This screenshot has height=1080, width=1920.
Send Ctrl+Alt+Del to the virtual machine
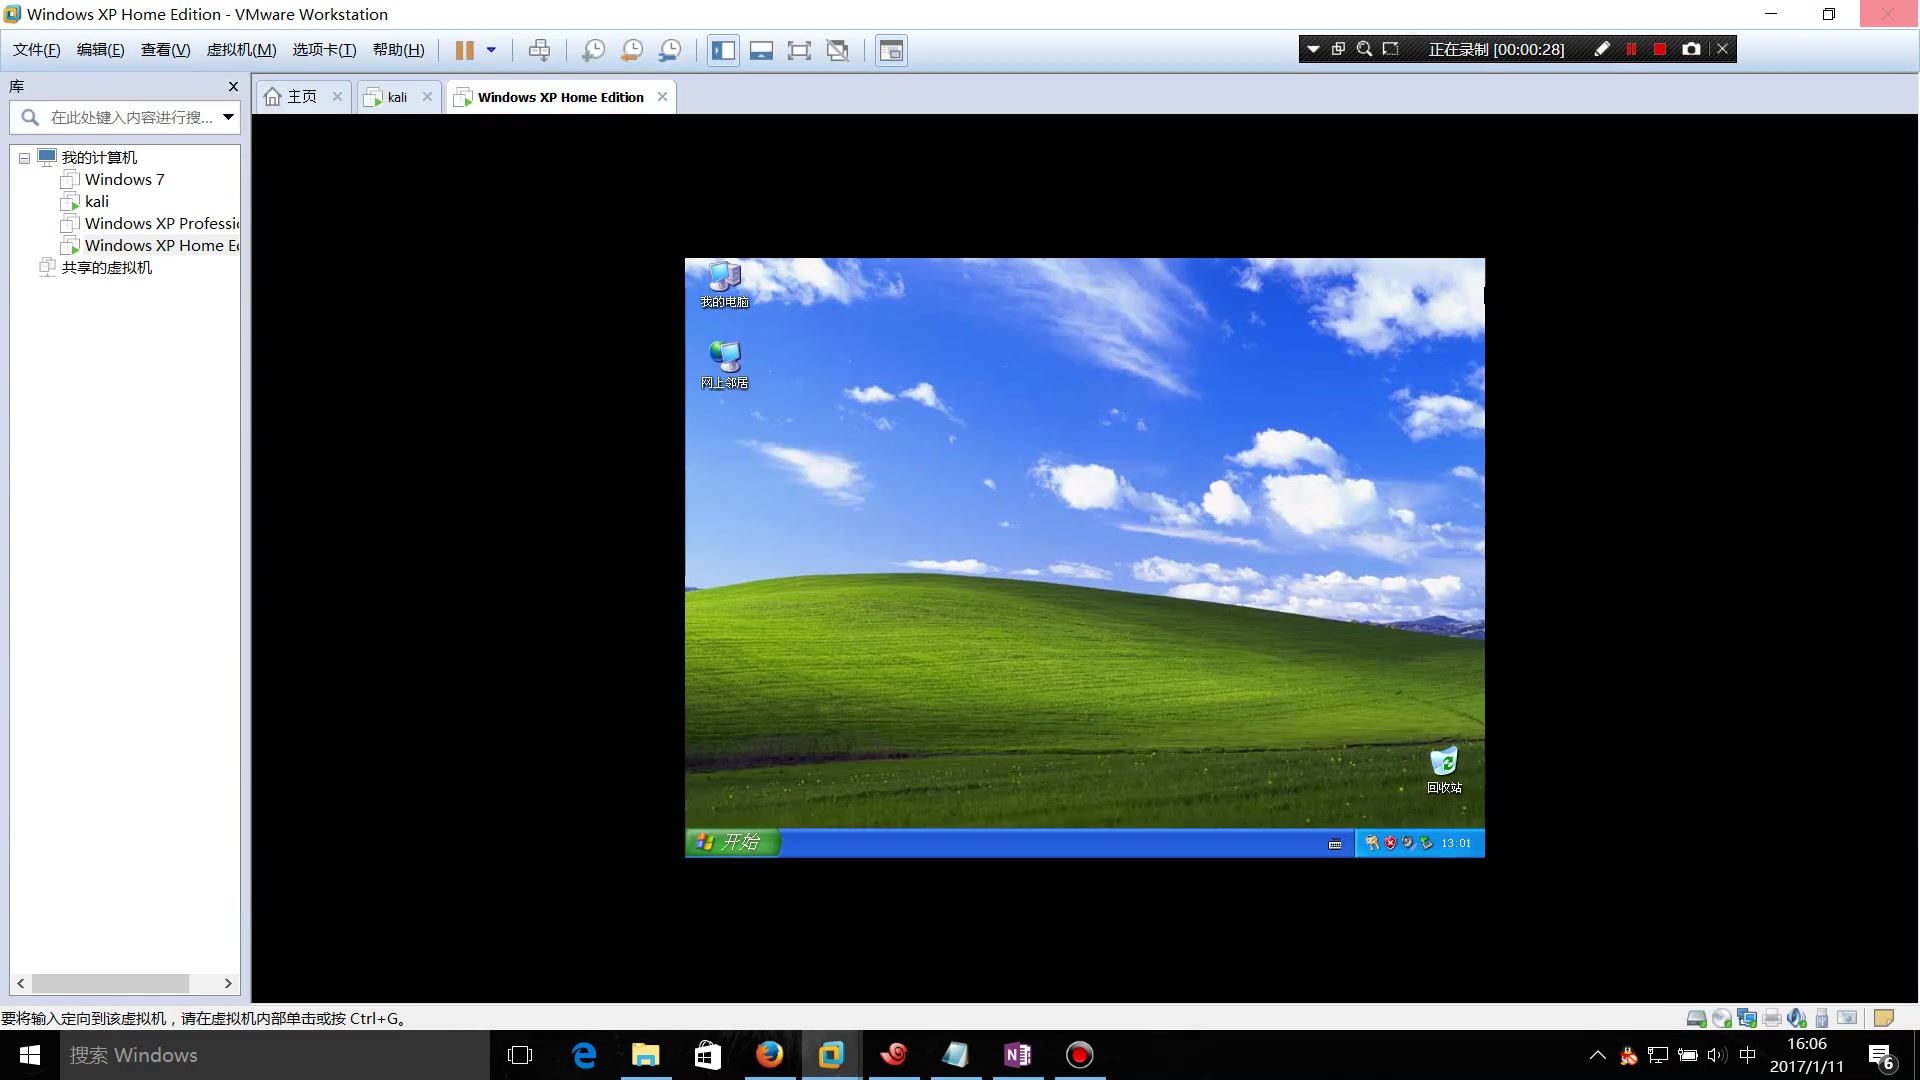(539, 50)
